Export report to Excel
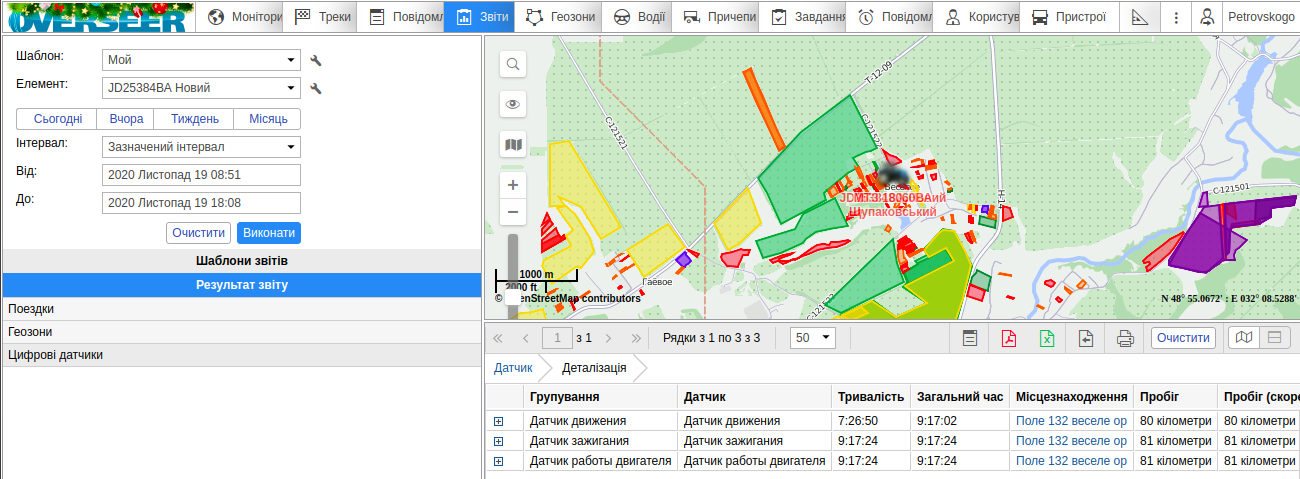 pos(1047,338)
